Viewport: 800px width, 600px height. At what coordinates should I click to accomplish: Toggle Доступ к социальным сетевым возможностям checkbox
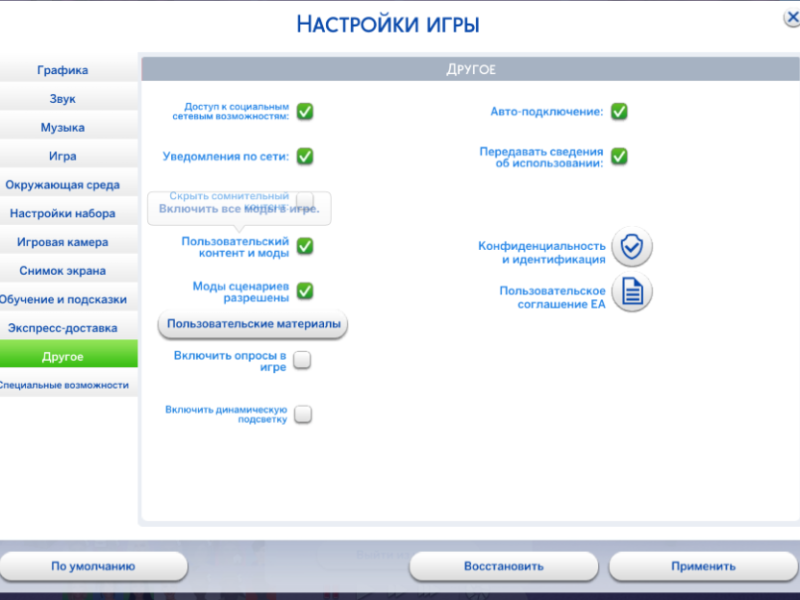pyautogui.click(x=305, y=111)
